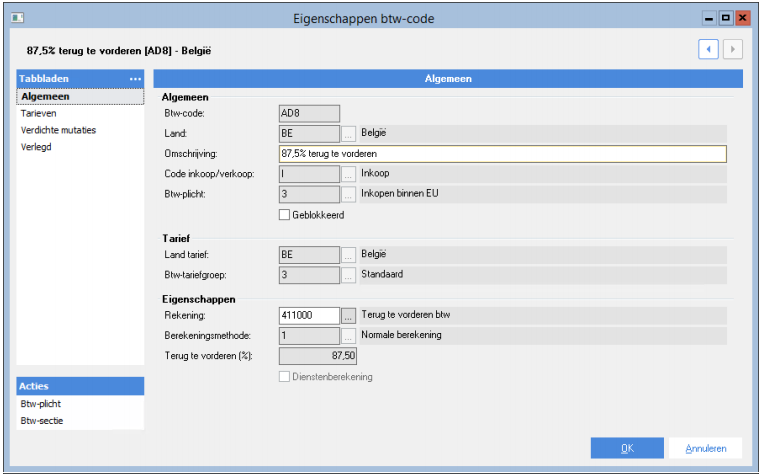Image resolution: width=760 pixels, height=474 pixels.
Task: Click the Land tarief field BE
Action: point(309,255)
